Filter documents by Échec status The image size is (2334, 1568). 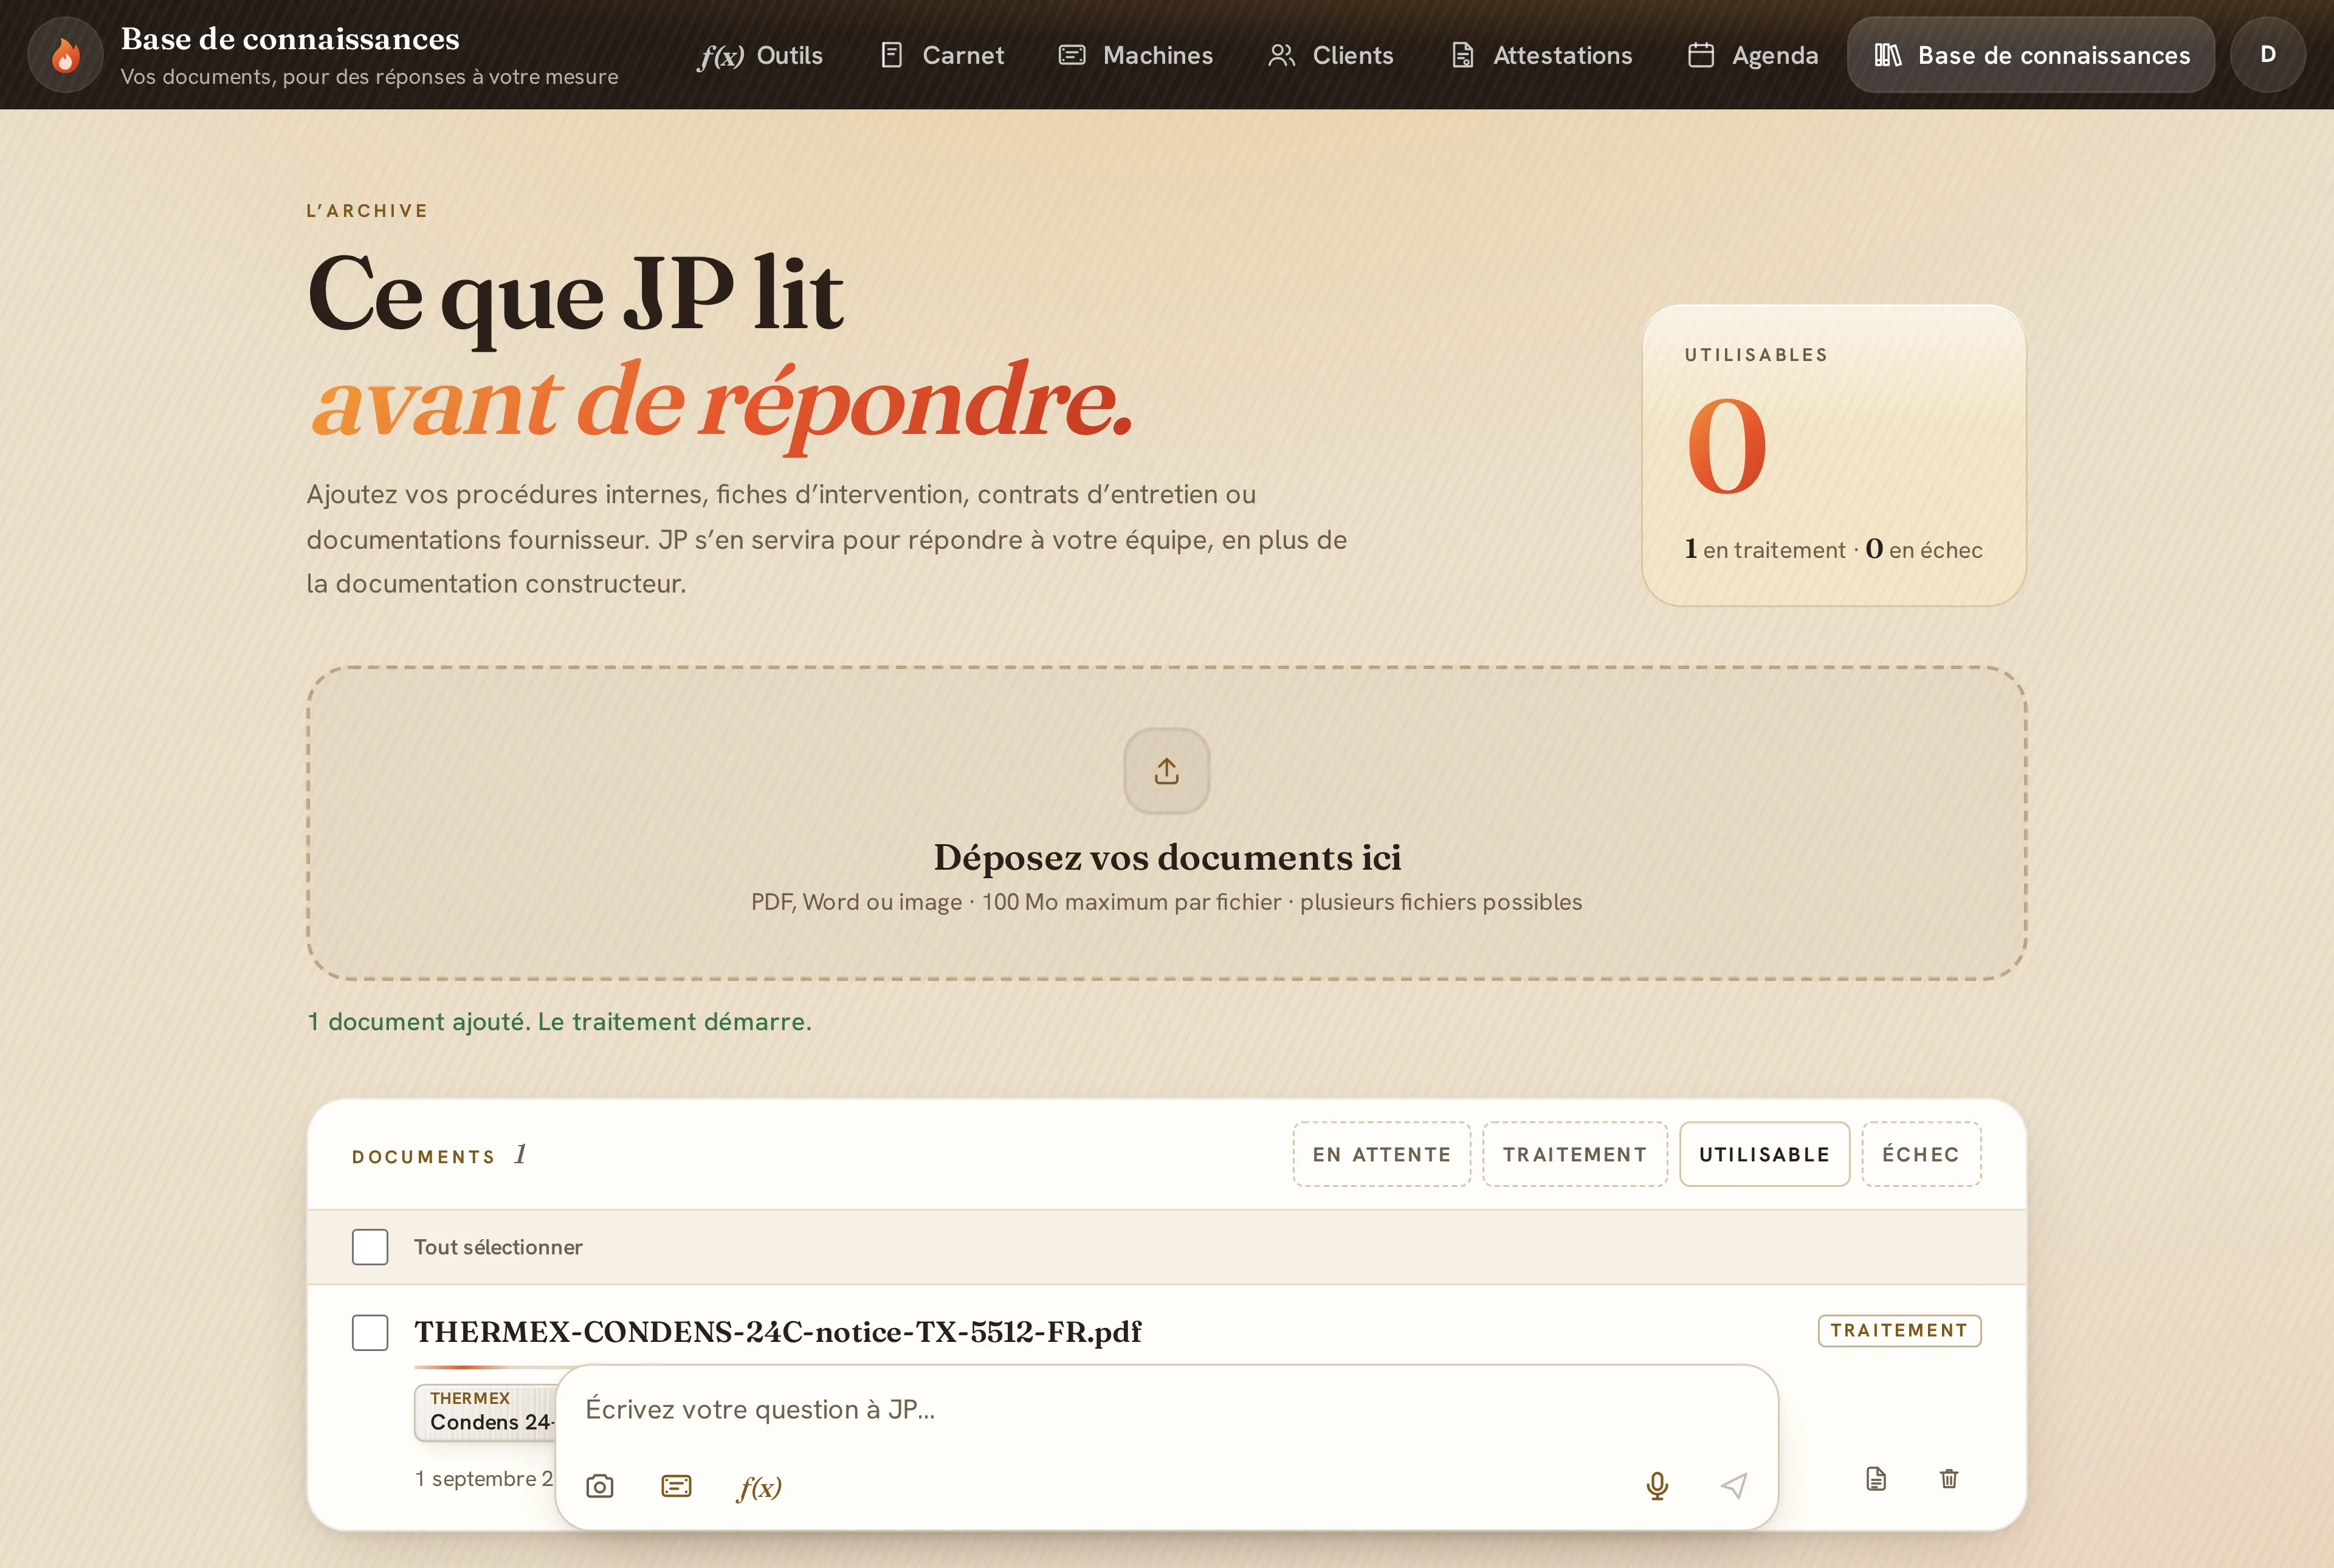coord(1921,1154)
